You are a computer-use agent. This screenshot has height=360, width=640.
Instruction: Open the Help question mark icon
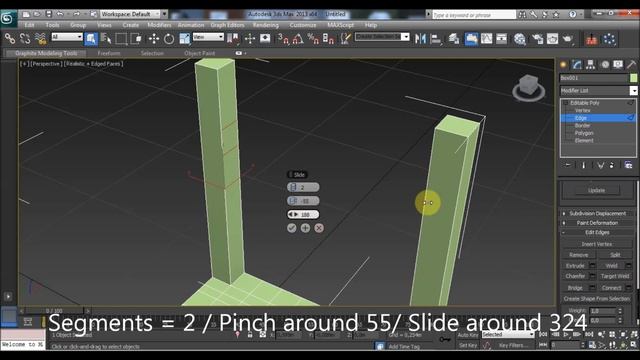tap(573, 14)
